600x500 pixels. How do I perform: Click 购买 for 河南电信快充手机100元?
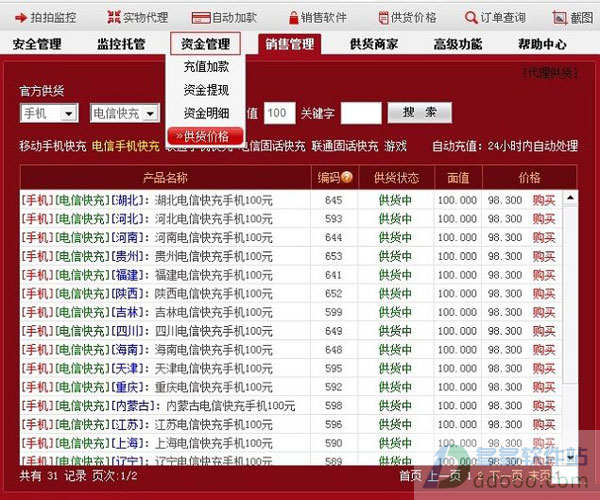pyautogui.click(x=544, y=238)
